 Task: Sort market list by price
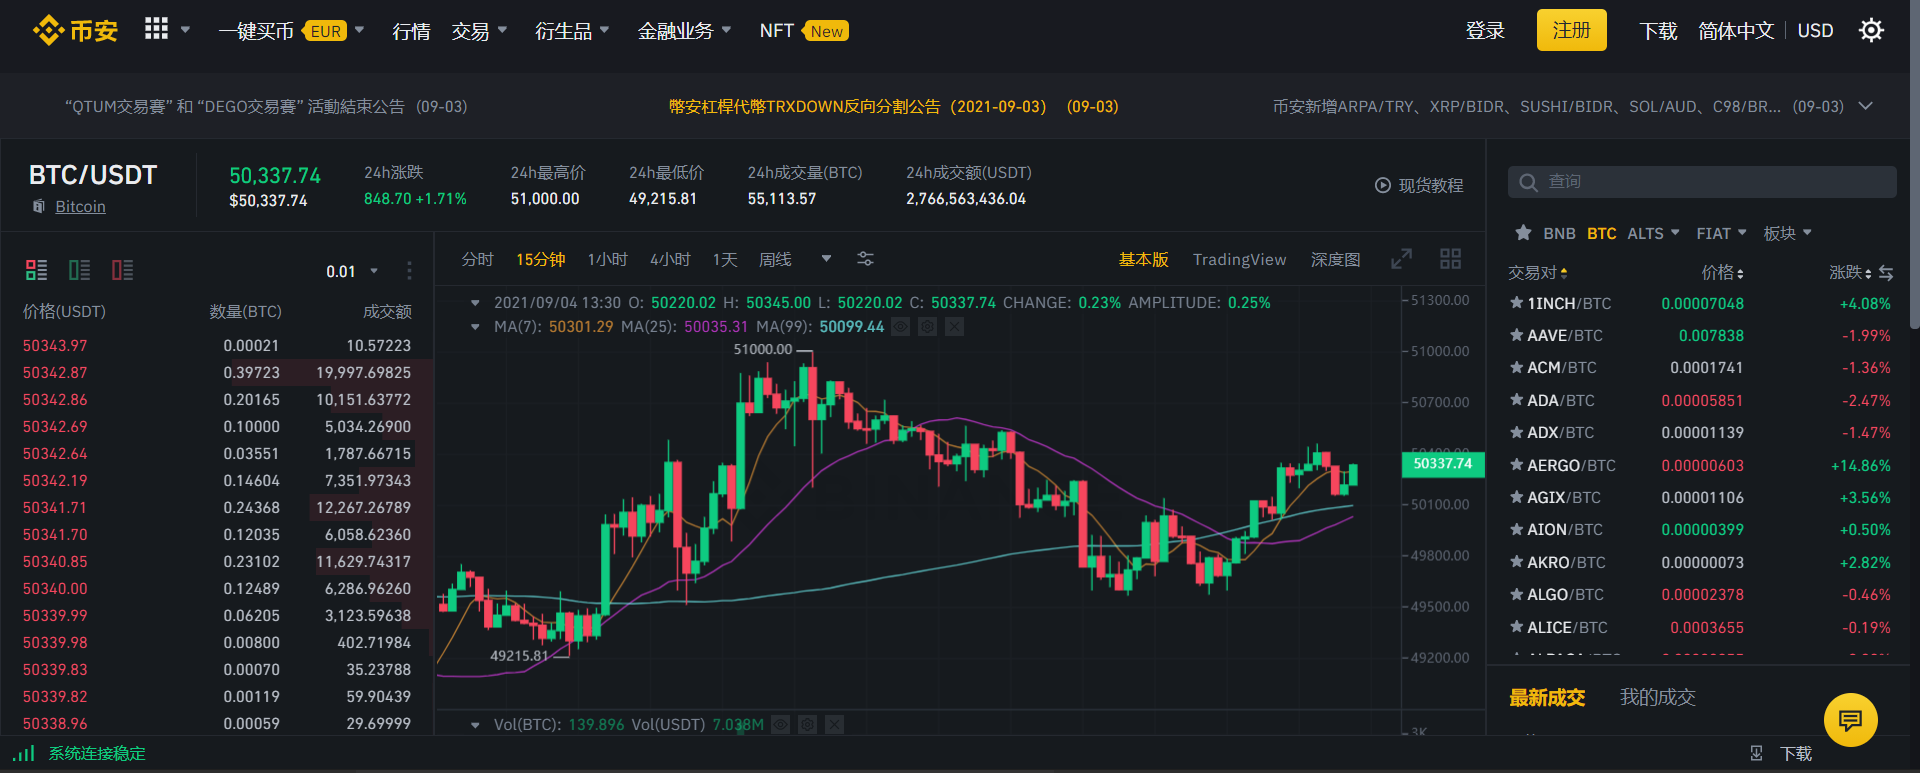(x=1722, y=272)
